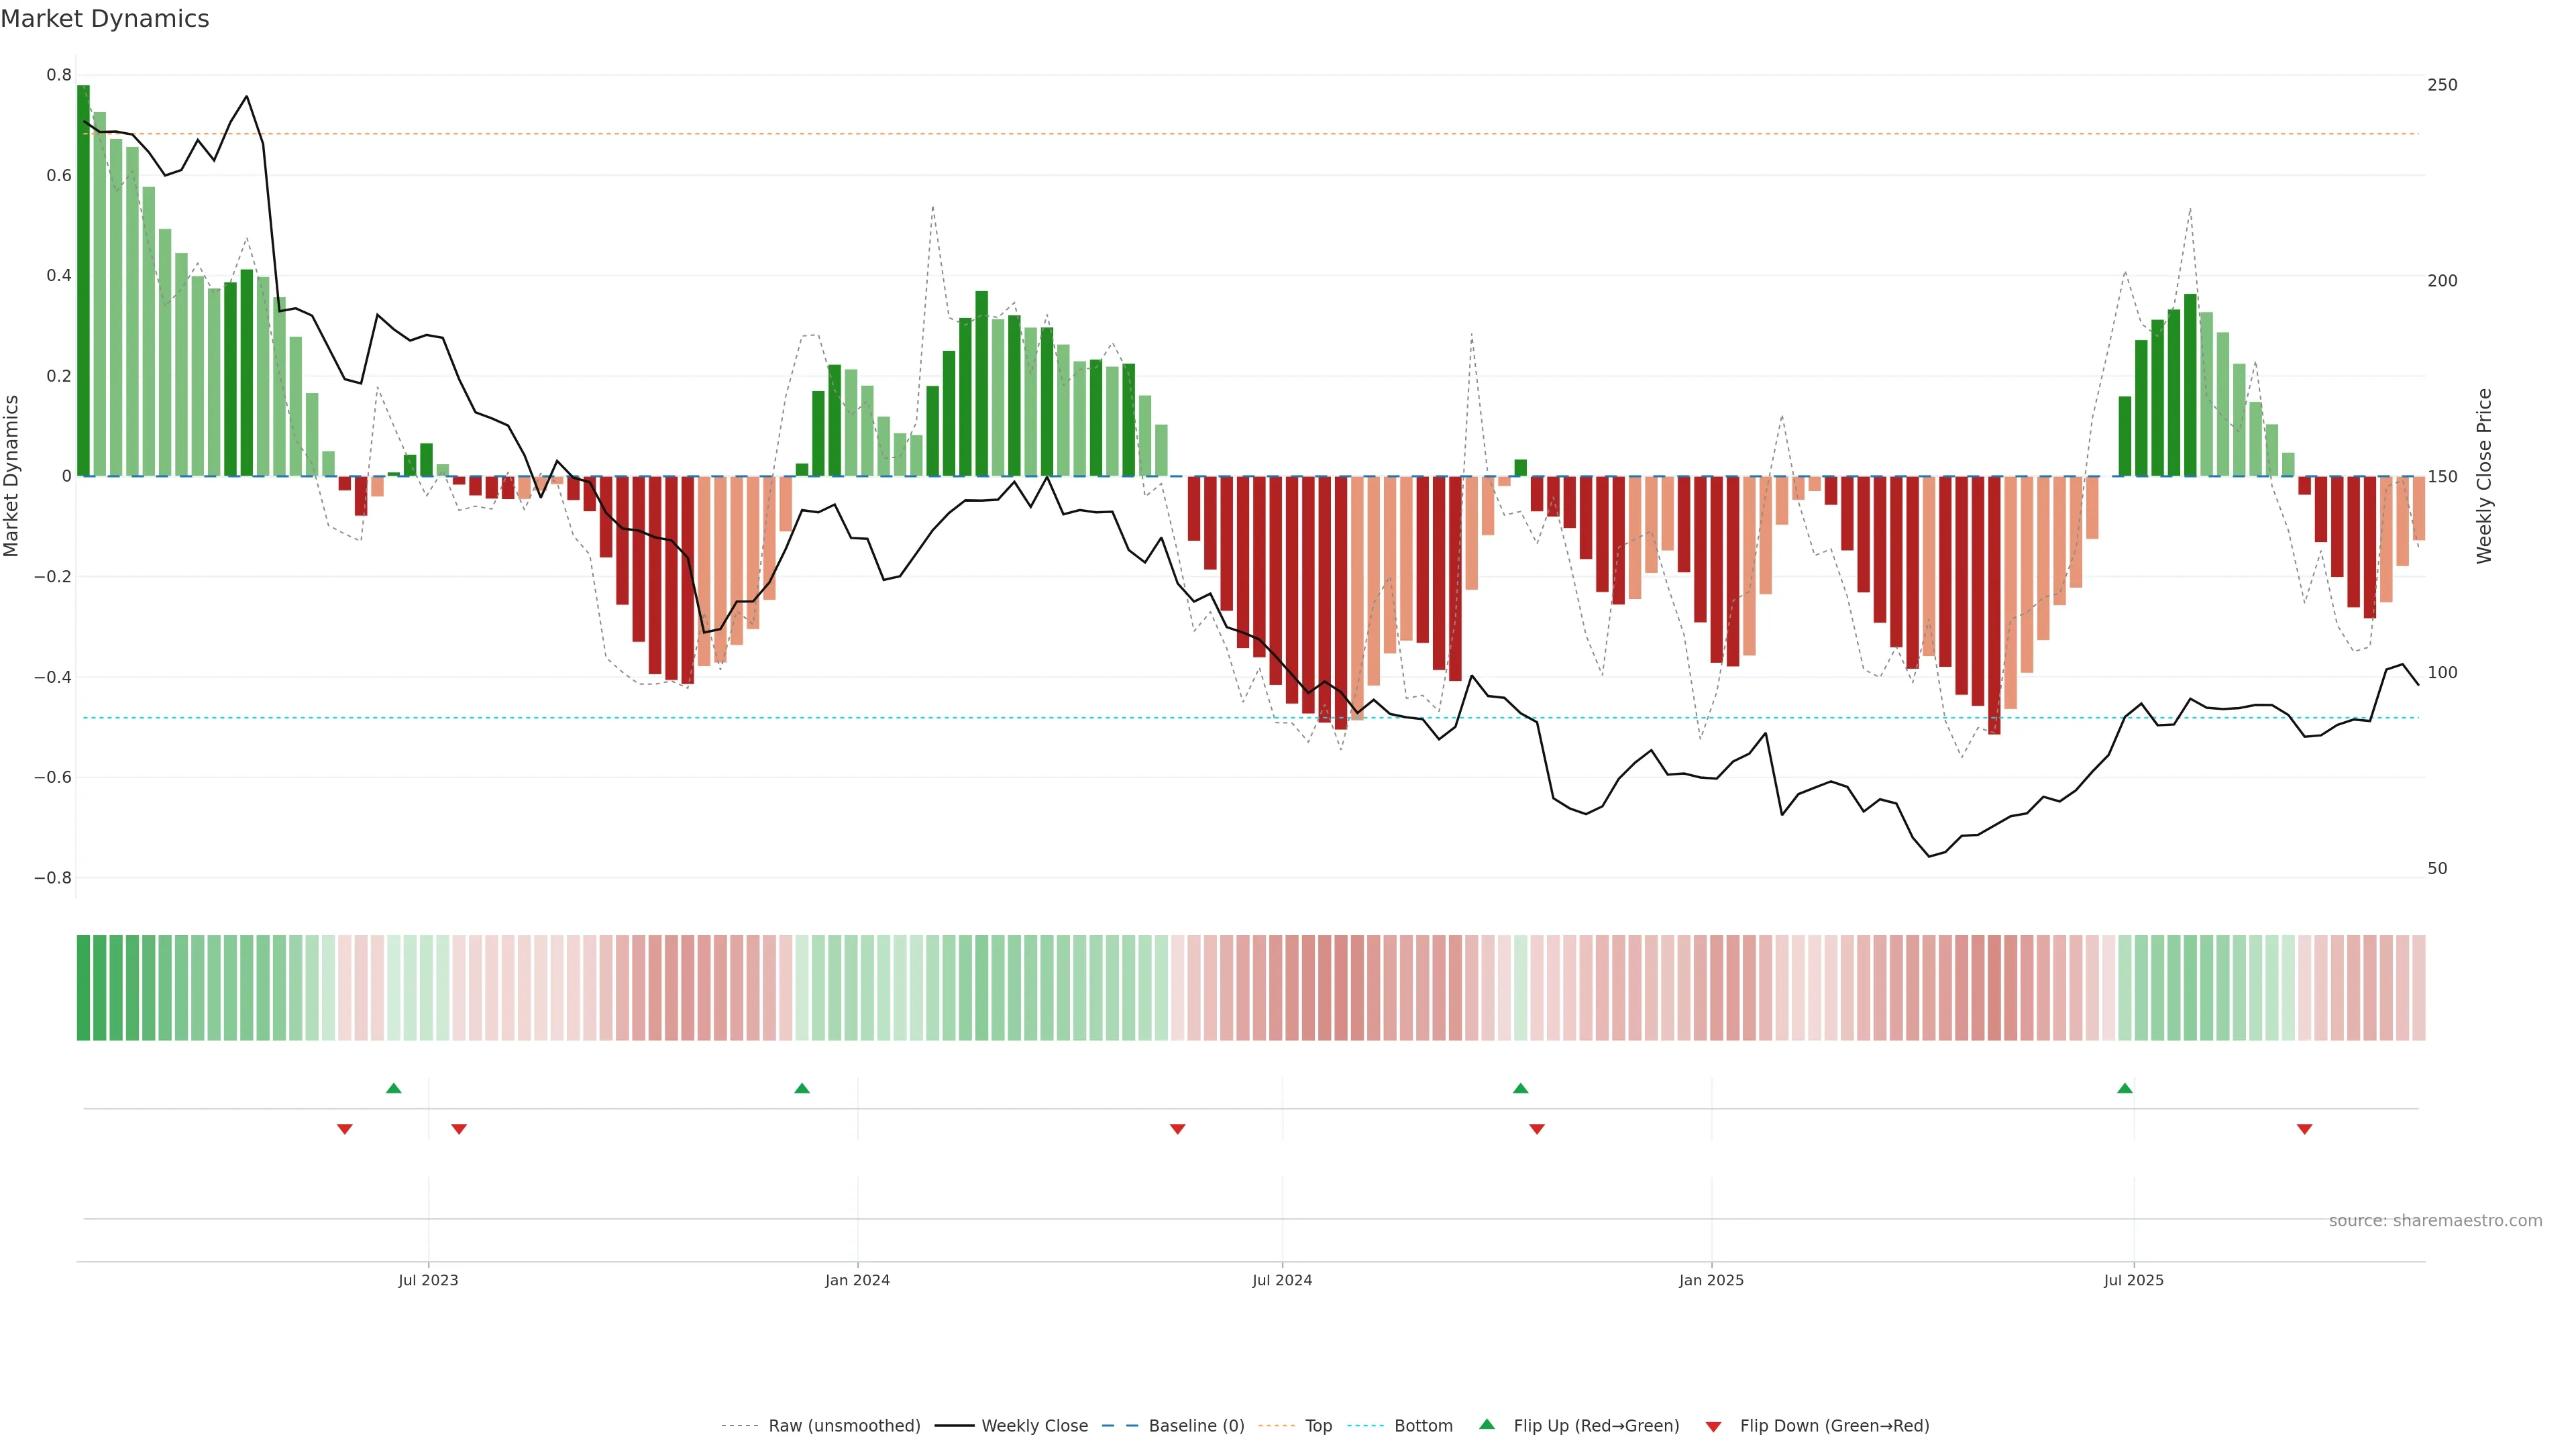Click the Weekly Close Price axis title

pyautogui.click(x=2484, y=476)
